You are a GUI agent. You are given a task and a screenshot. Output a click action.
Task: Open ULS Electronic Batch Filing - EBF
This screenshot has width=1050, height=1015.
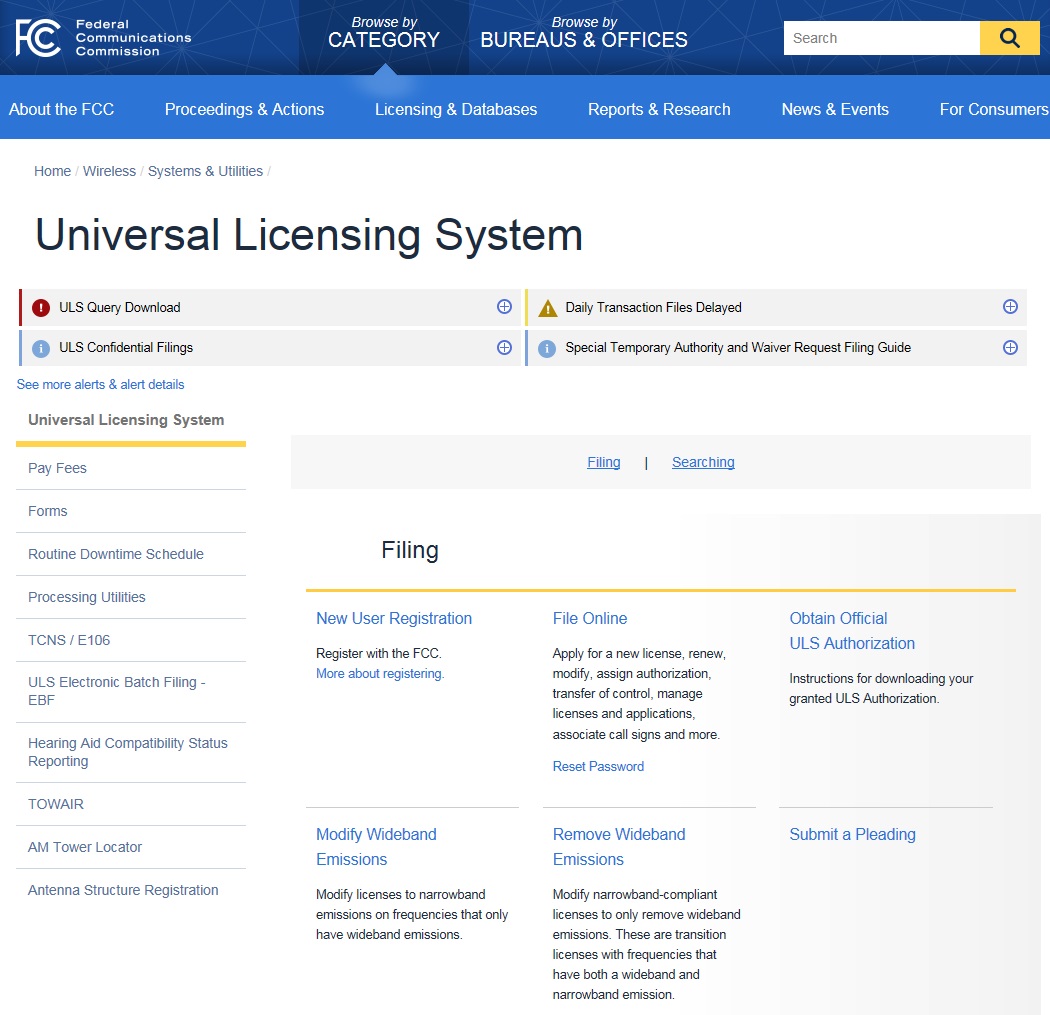coord(117,691)
